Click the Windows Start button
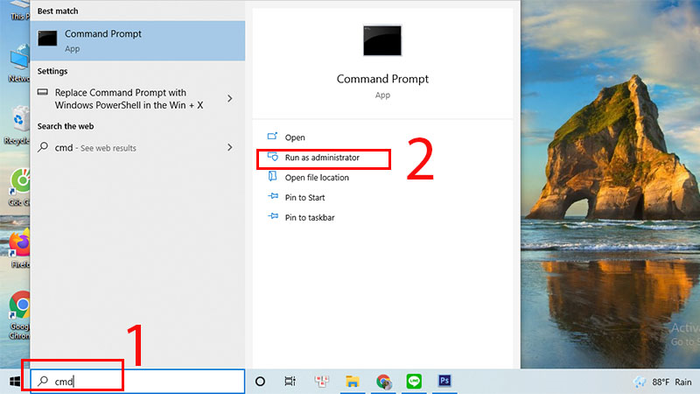This screenshot has height=394, width=700. click(15, 382)
